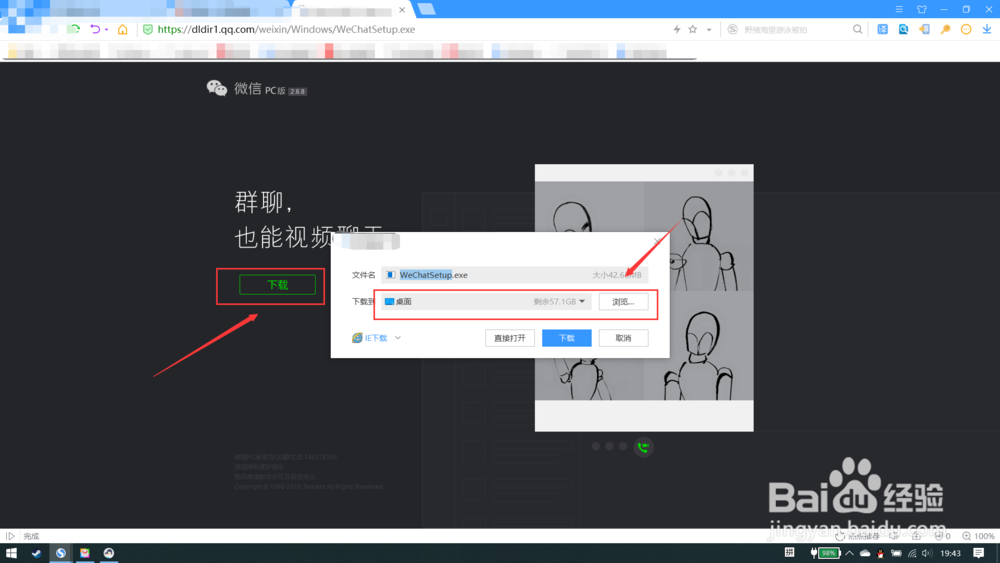This screenshot has height=563, width=1000.
Task: Click the green security shield in address bar
Action: [x=147, y=29]
